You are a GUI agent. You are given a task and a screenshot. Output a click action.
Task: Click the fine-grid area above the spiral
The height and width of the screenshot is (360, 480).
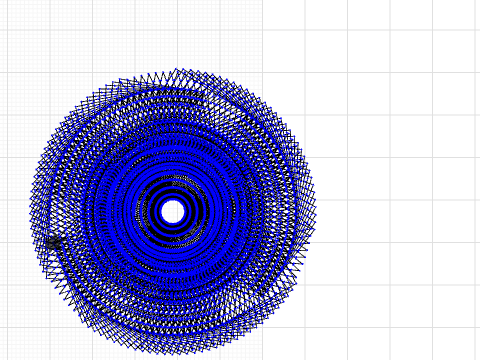167,33
